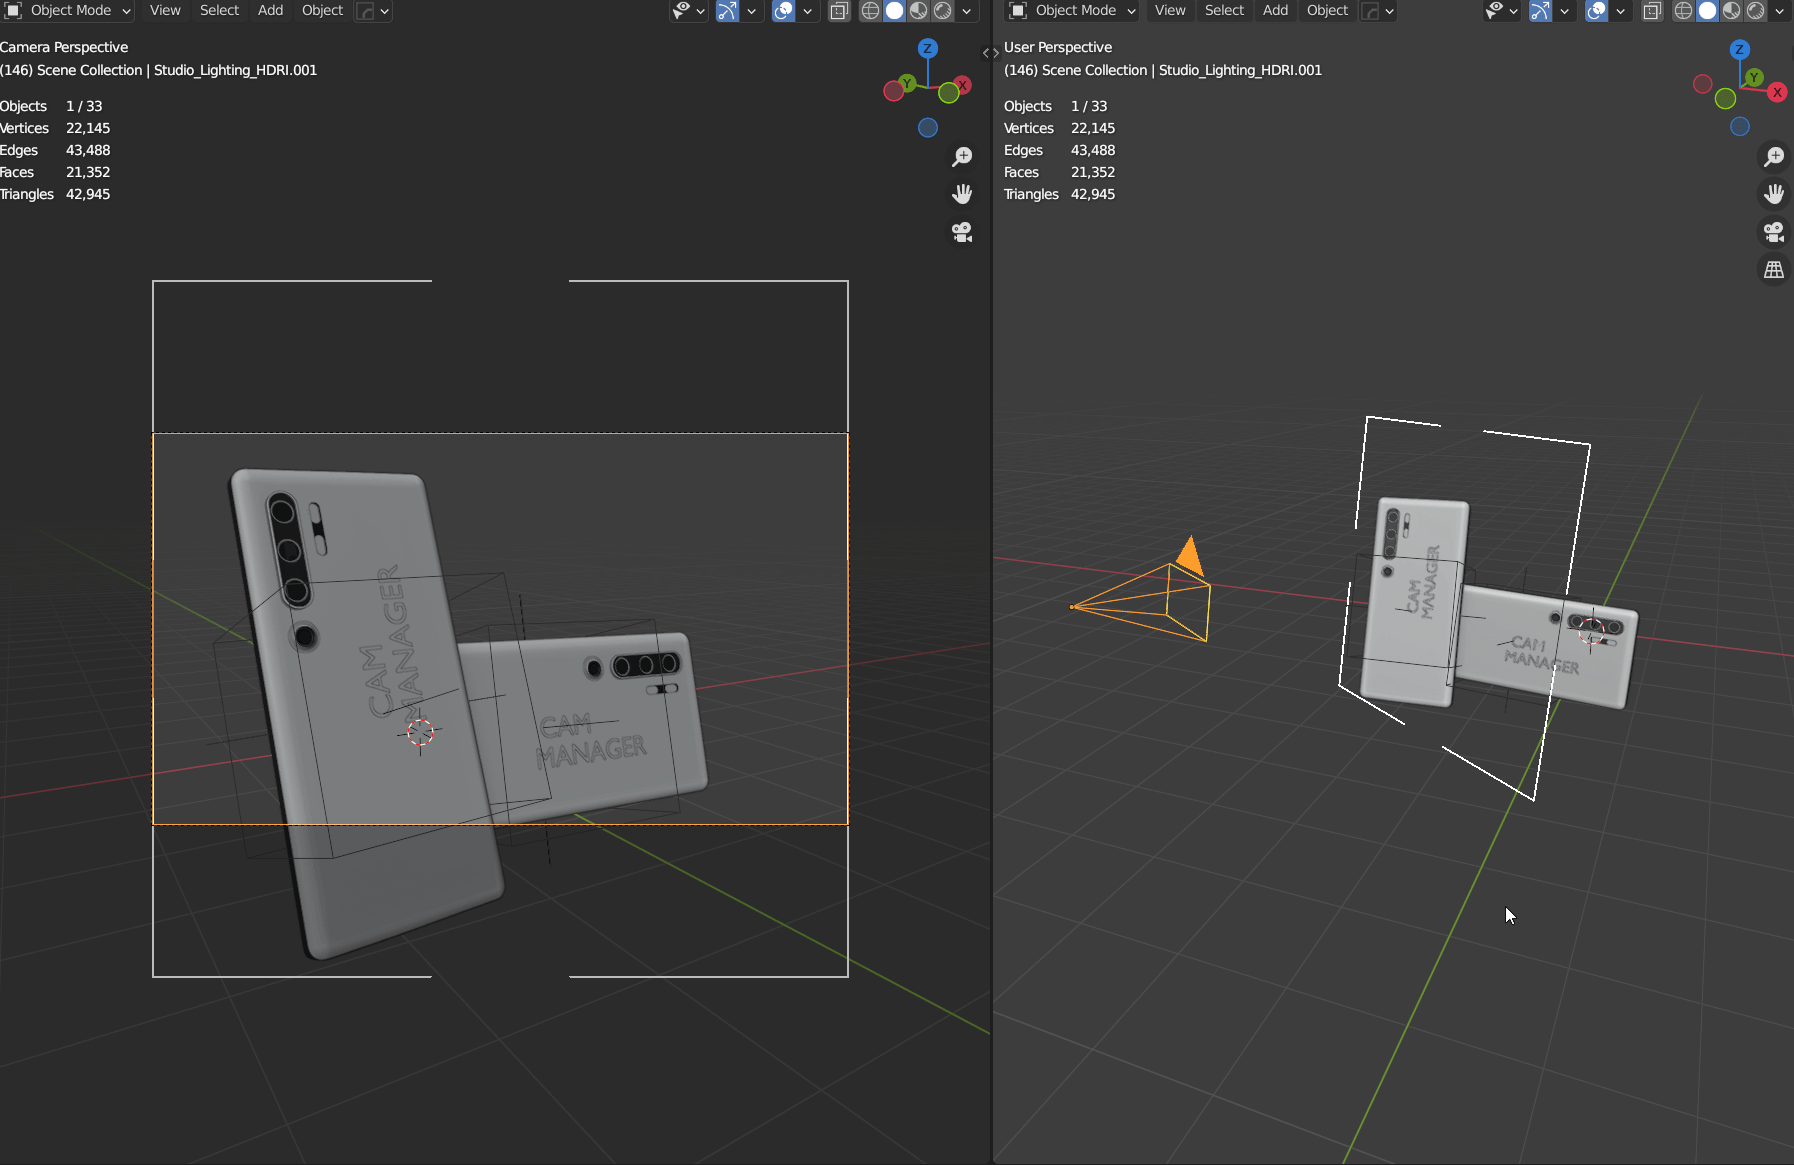Click blue Z axis on left viewport gizmo
The width and height of the screenshot is (1794, 1165).
(x=928, y=48)
